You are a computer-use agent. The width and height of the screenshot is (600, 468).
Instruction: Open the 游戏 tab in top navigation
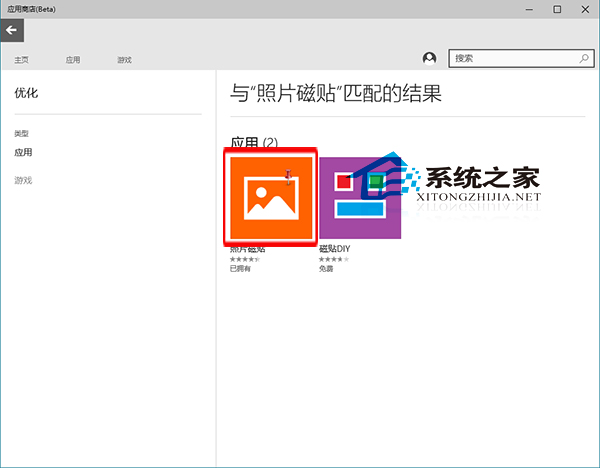pyautogui.click(x=124, y=60)
